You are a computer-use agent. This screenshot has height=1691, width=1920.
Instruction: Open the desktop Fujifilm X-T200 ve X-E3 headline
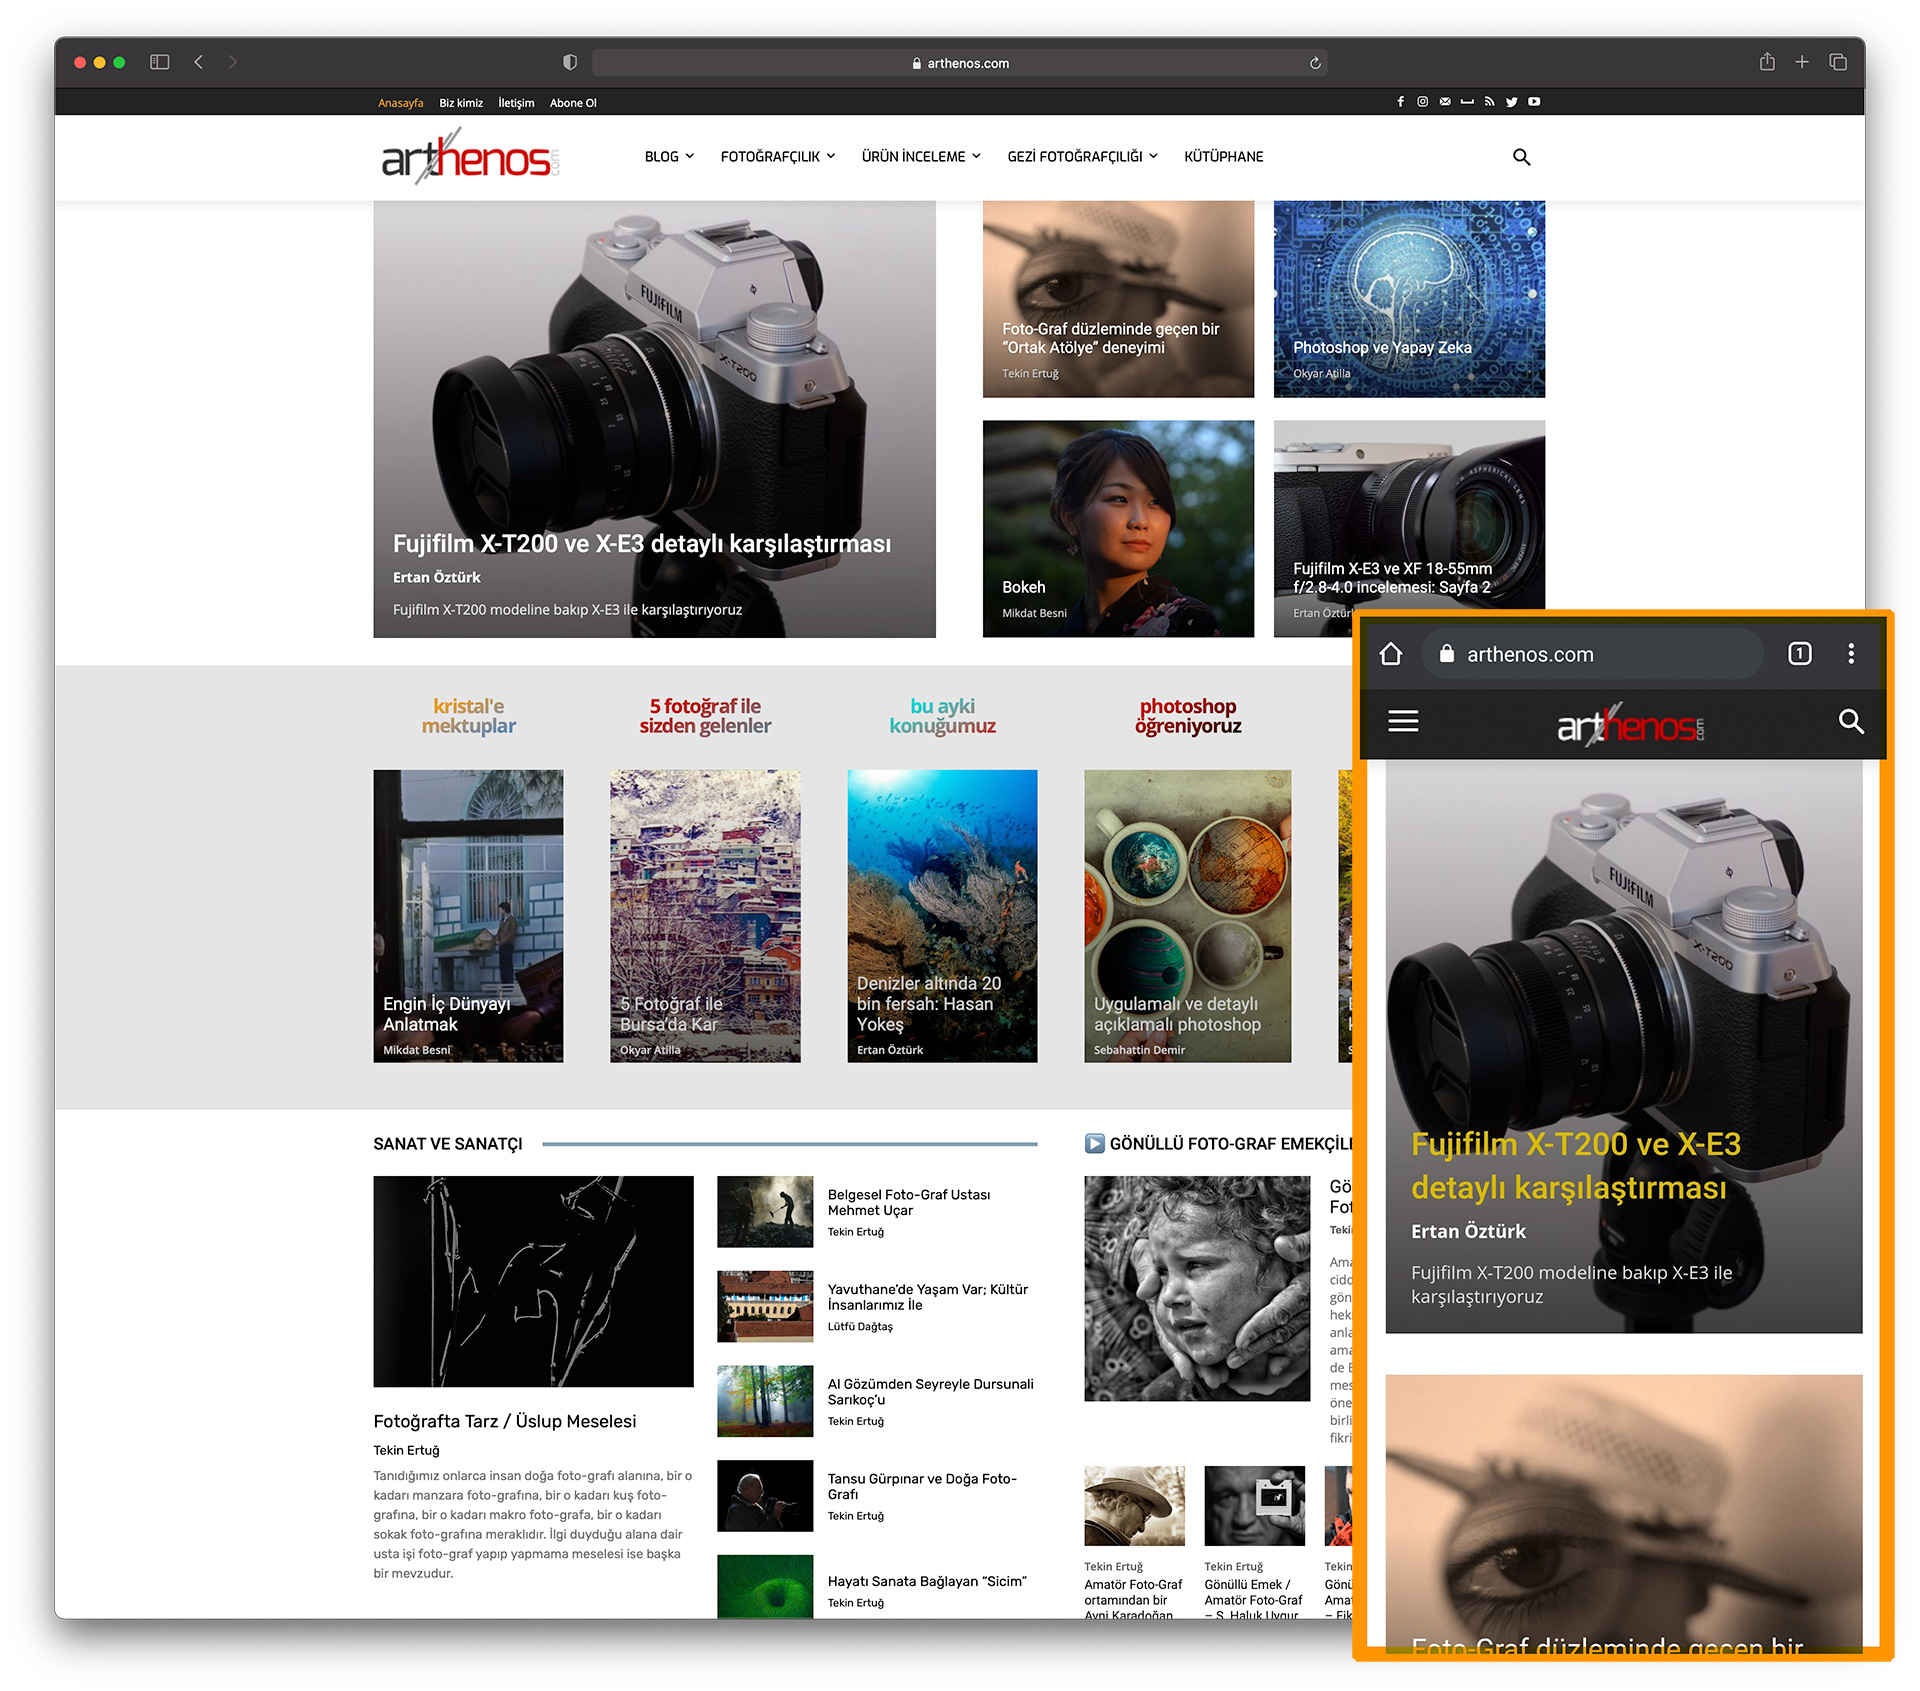642,544
